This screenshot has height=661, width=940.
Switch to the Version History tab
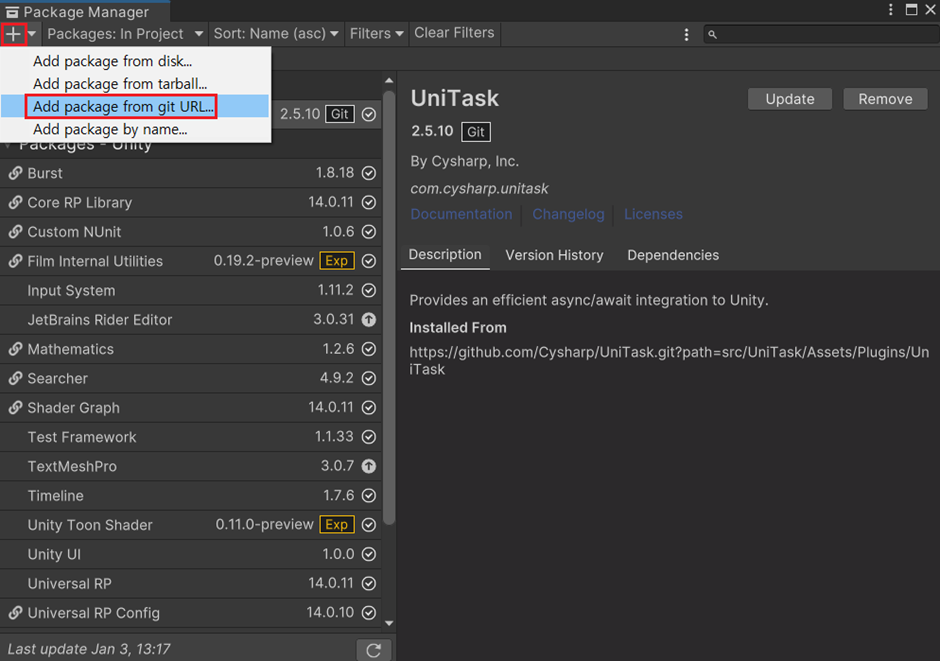554,255
